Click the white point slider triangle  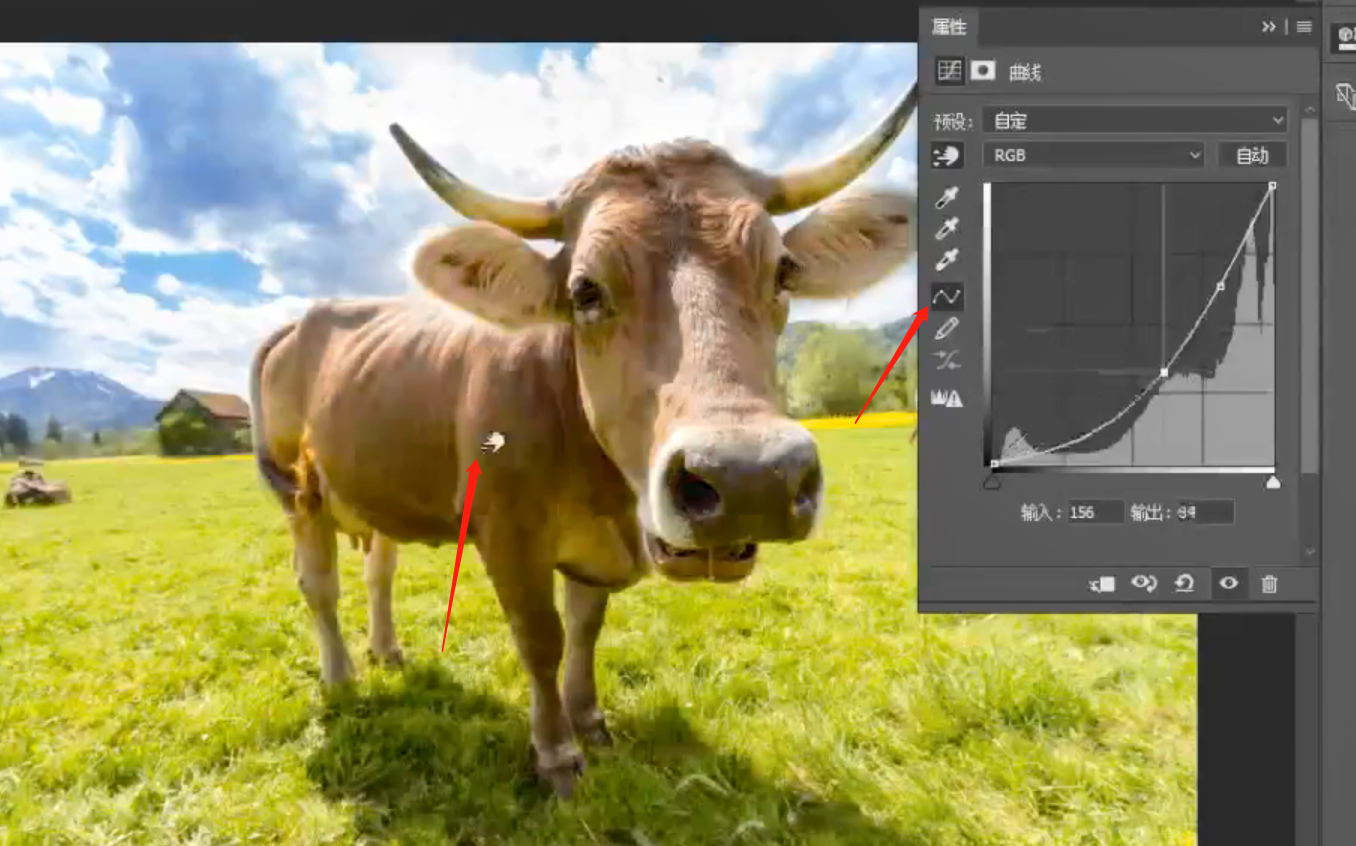(1273, 483)
